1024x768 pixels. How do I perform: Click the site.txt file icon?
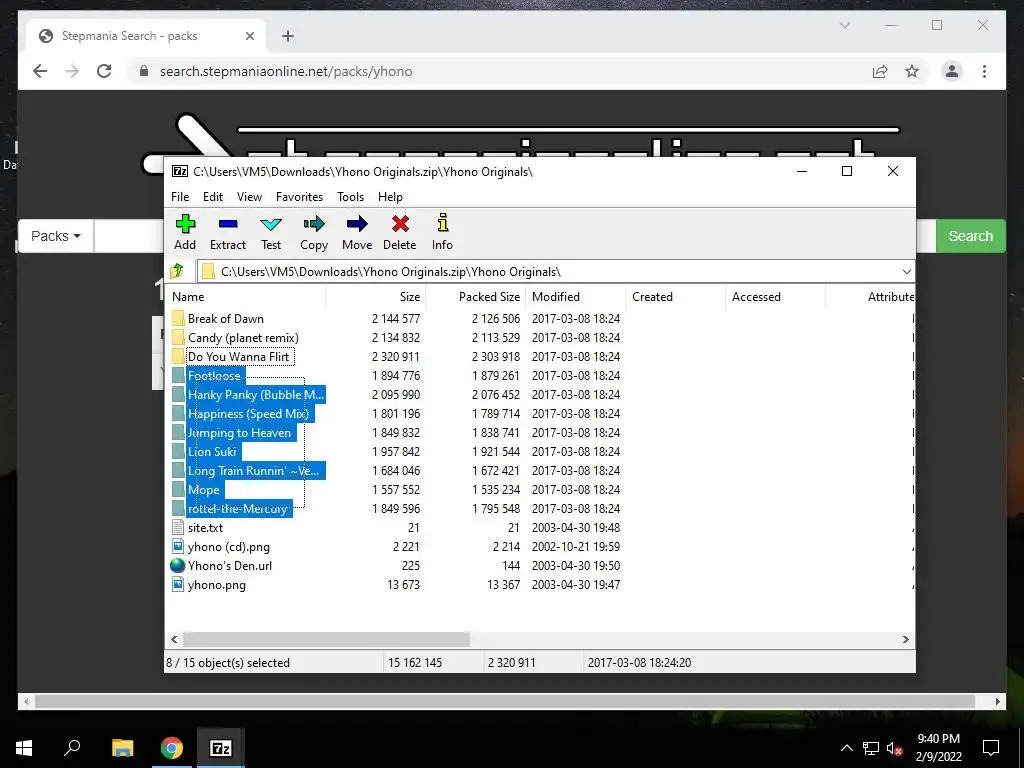178,528
